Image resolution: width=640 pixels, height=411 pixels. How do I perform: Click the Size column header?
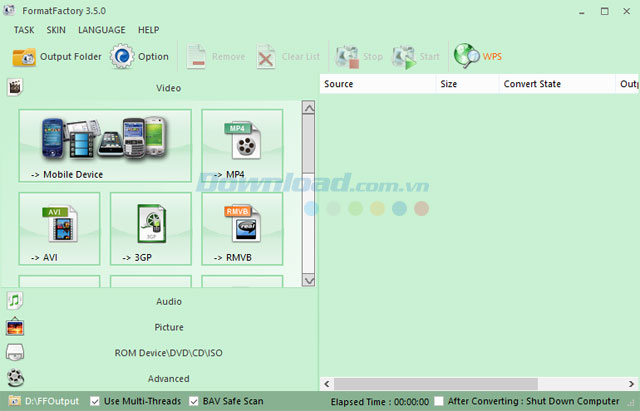468,84
